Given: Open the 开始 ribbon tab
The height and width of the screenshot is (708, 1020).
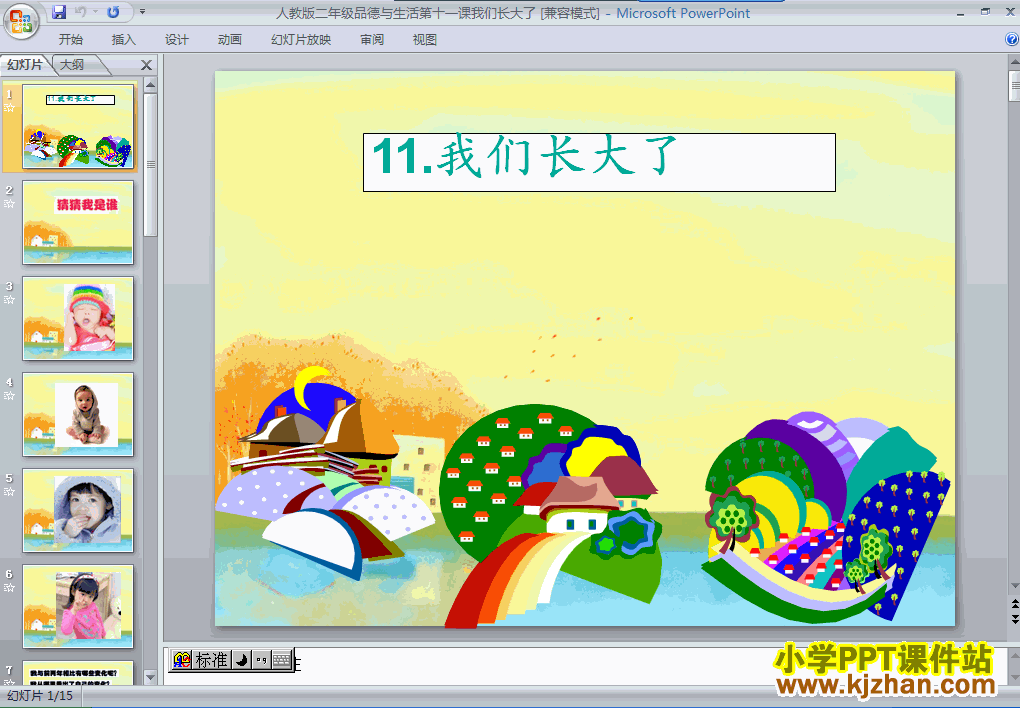Looking at the screenshot, I should pyautogui.click(x=70, y=40).
